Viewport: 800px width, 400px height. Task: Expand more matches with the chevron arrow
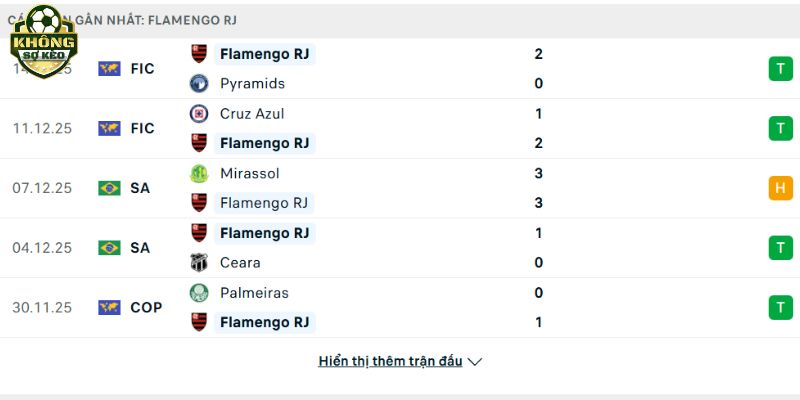[475, 362]
